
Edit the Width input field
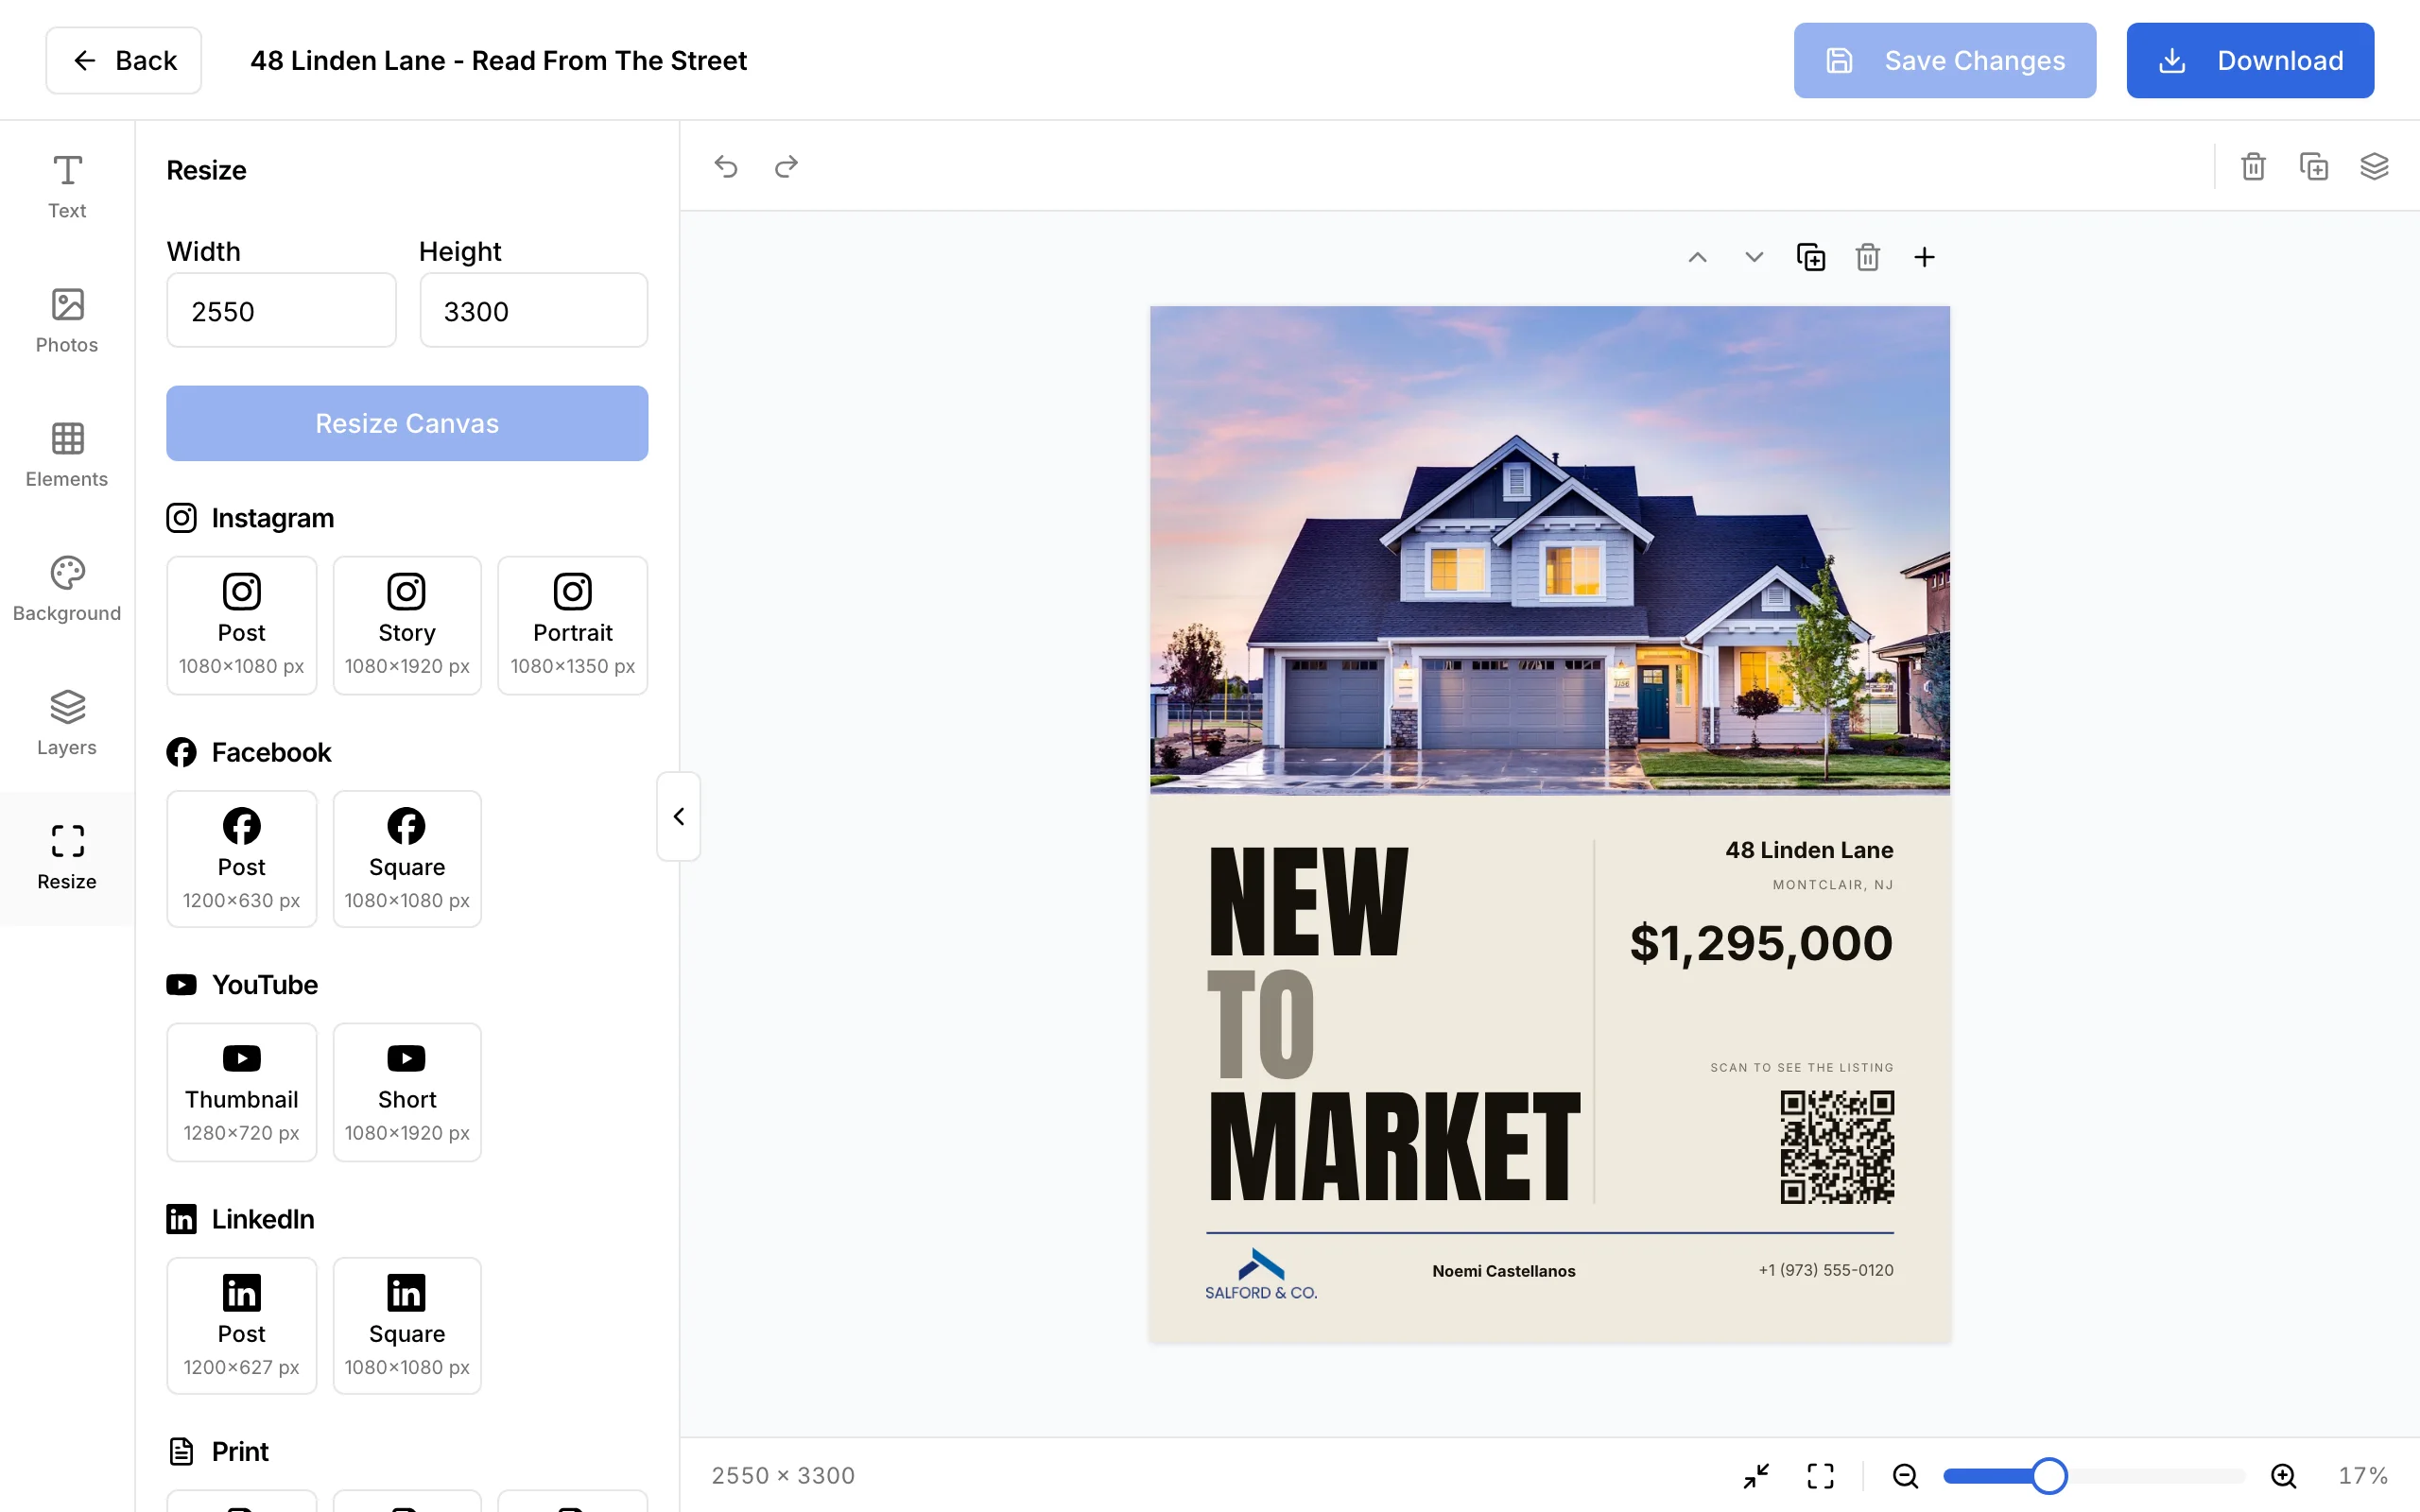(x=281, y=311)
